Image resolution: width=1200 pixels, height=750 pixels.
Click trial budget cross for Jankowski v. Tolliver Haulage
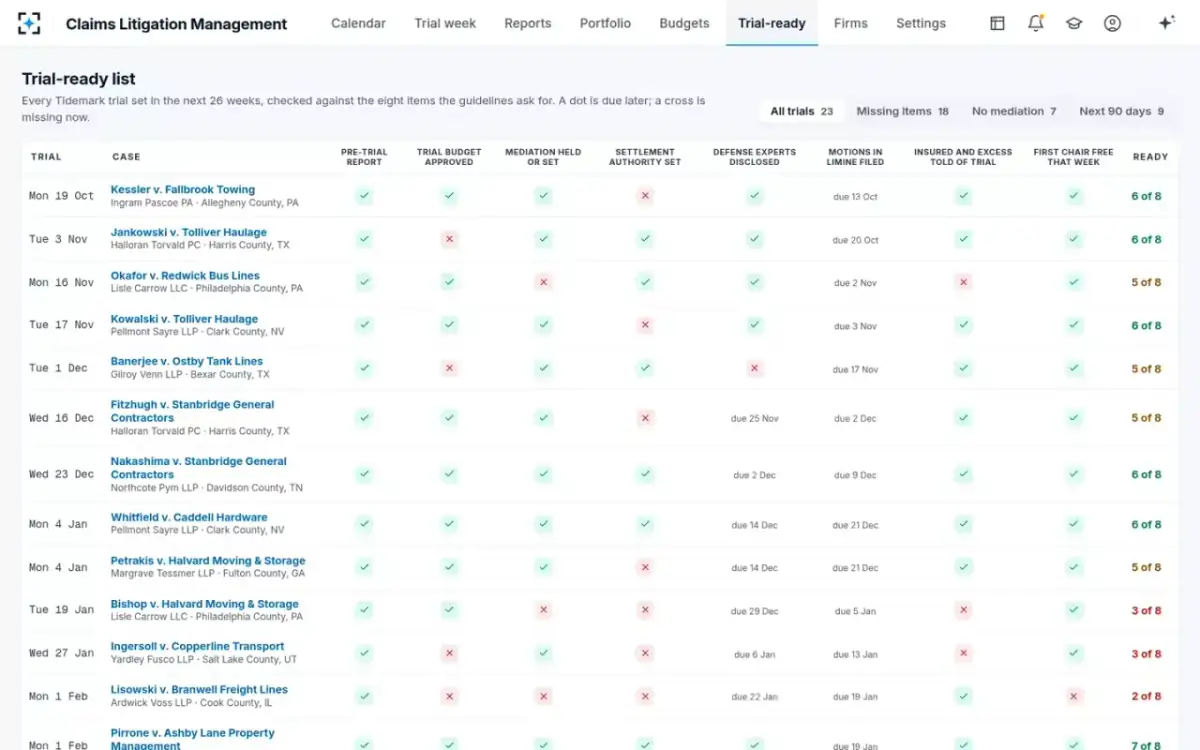(450, 239)
